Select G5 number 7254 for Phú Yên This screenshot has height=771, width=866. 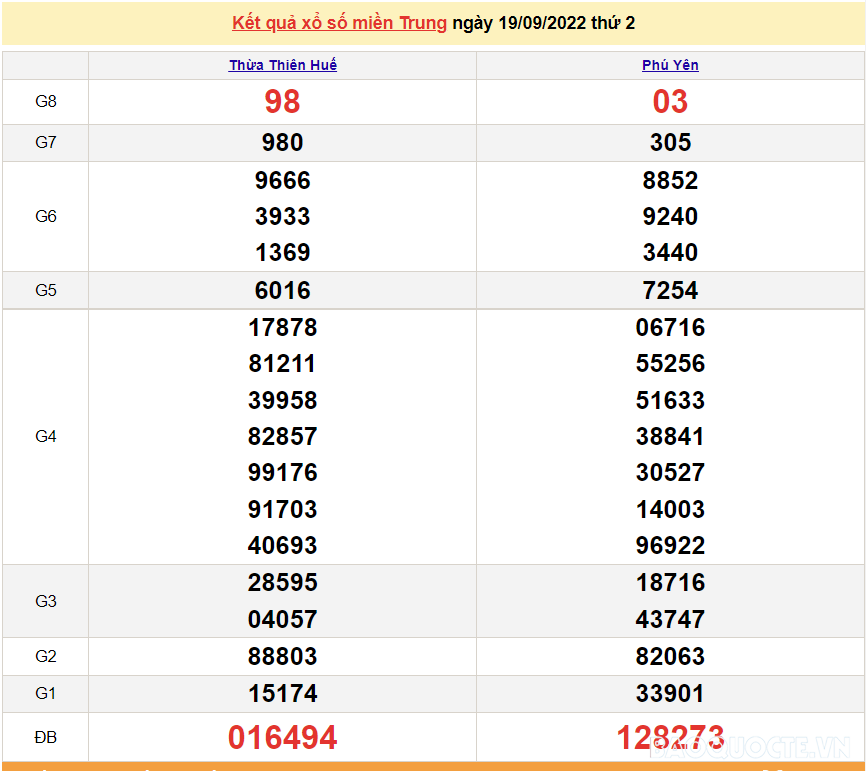670,290
